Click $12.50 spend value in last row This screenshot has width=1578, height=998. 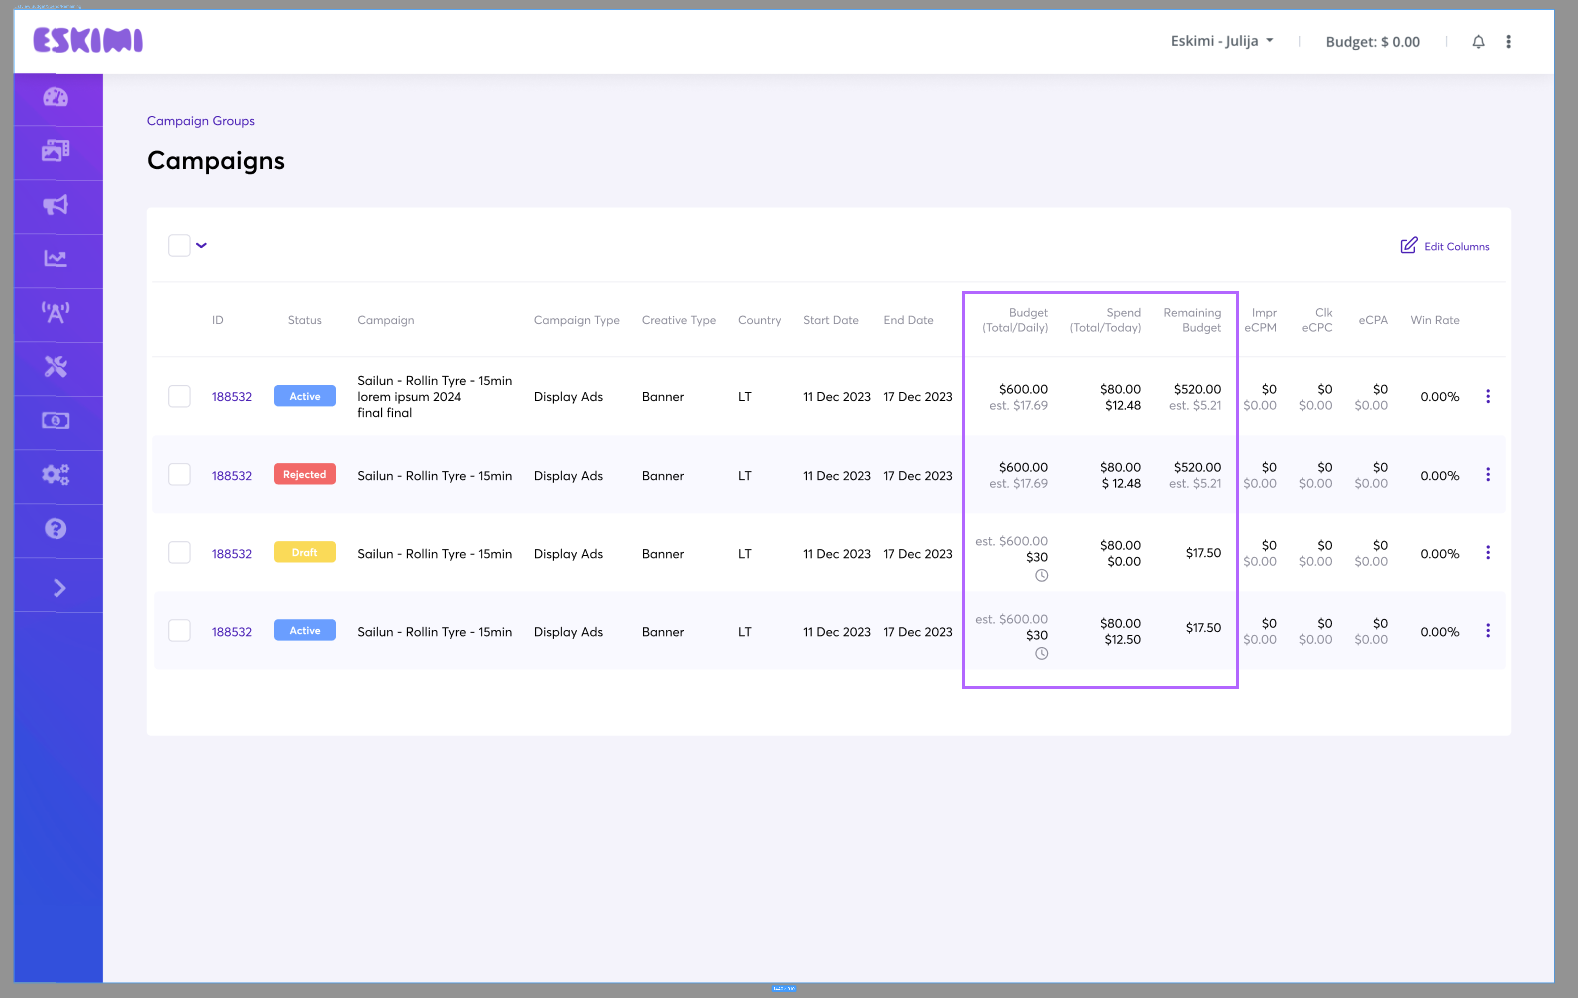pos(1123,640)
